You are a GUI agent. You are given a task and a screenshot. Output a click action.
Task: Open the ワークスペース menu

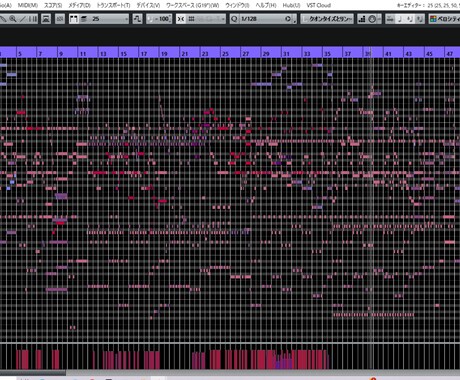pos(192,5)
